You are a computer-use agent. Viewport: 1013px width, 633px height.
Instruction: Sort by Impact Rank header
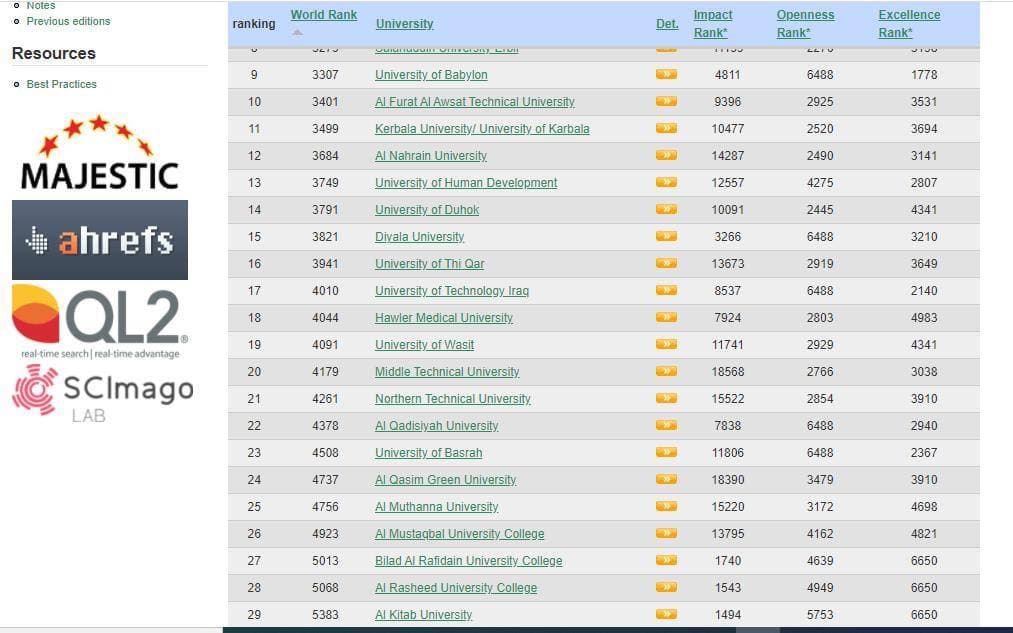tap(713, 23)
